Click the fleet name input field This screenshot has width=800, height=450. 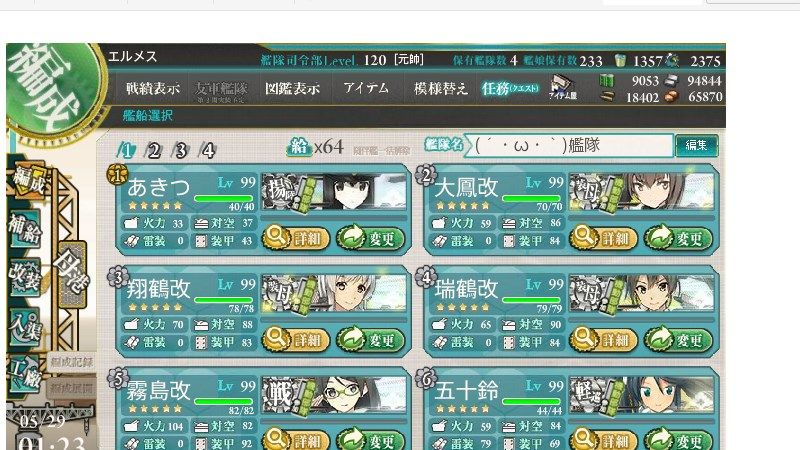pos(570,145)
